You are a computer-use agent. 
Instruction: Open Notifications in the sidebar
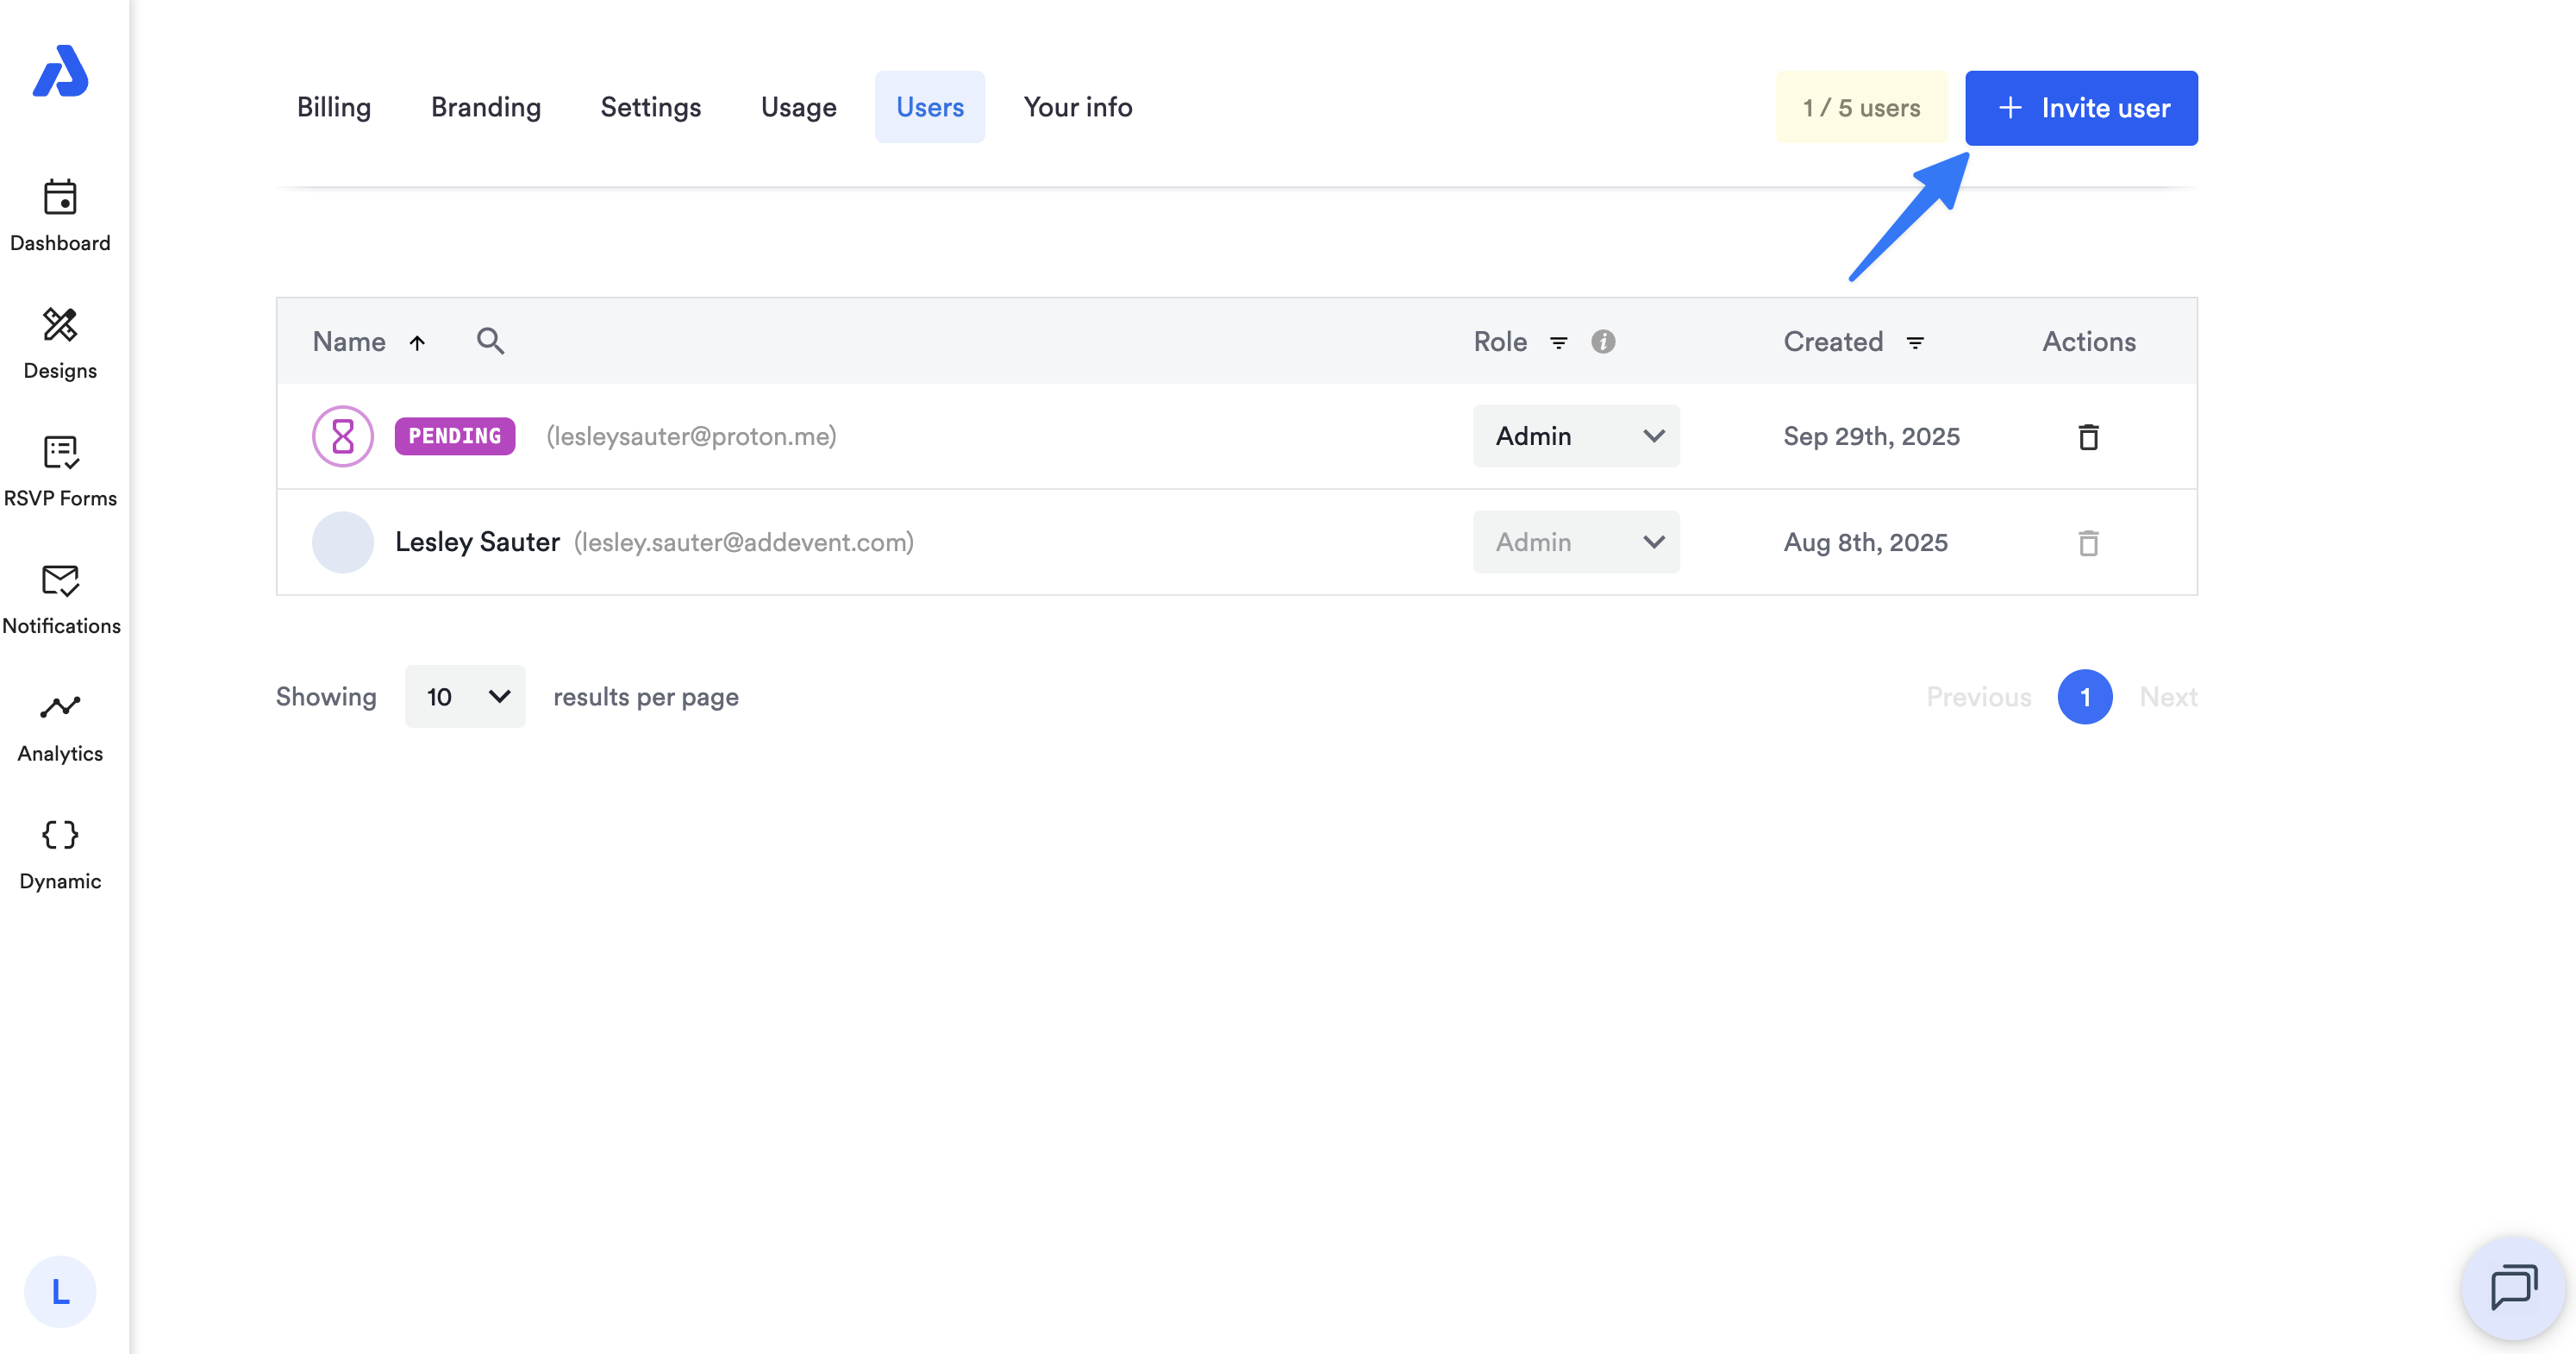coord(61,599)
